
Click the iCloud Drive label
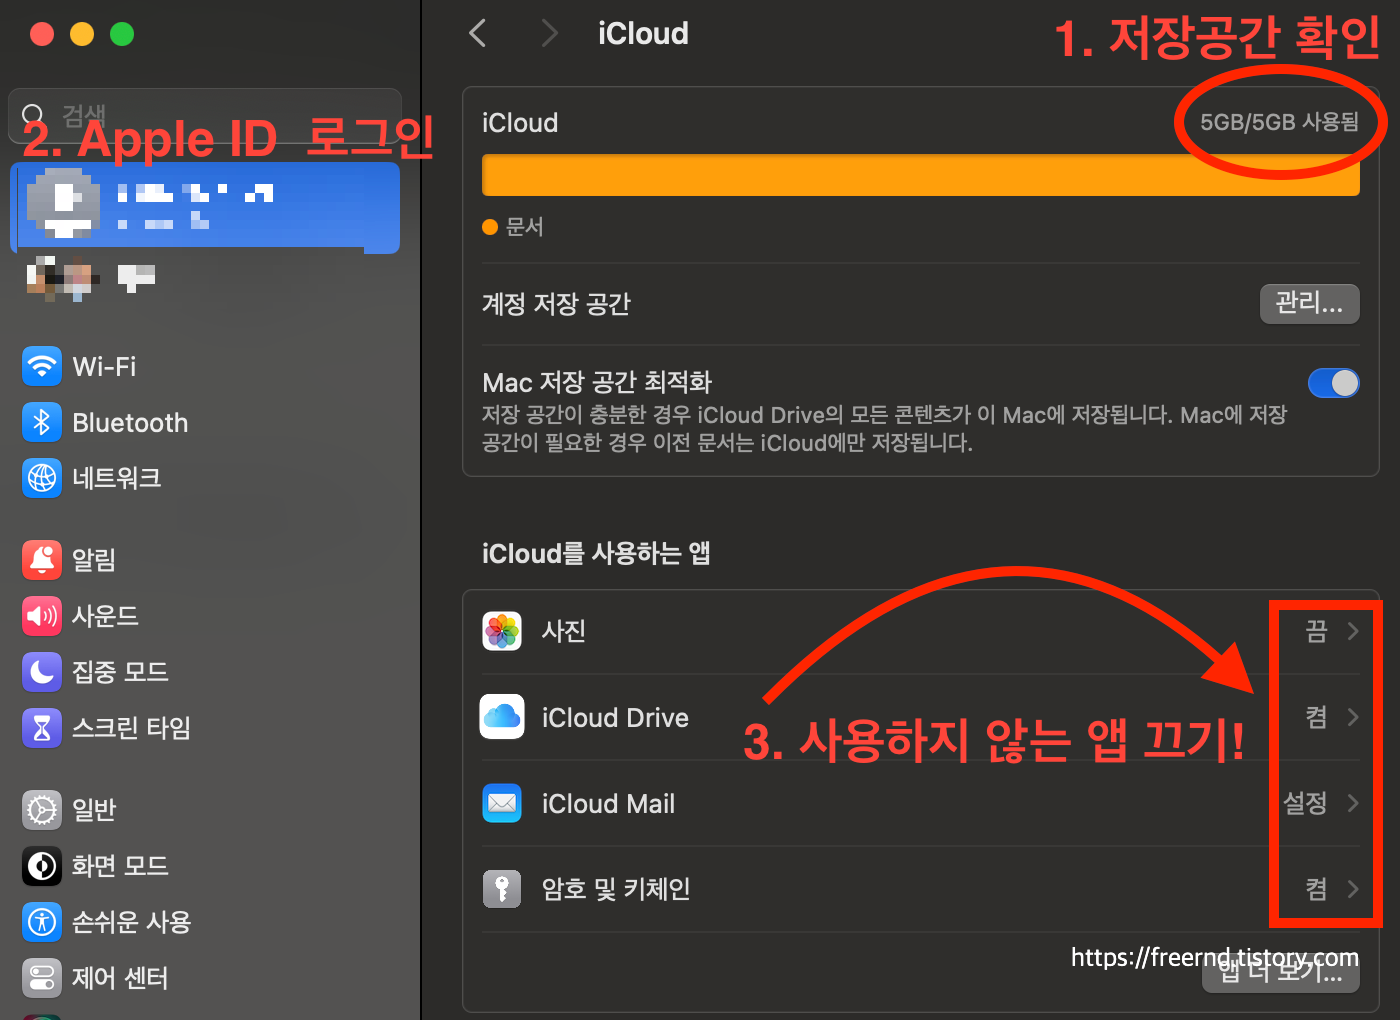(x=615, y=718)
